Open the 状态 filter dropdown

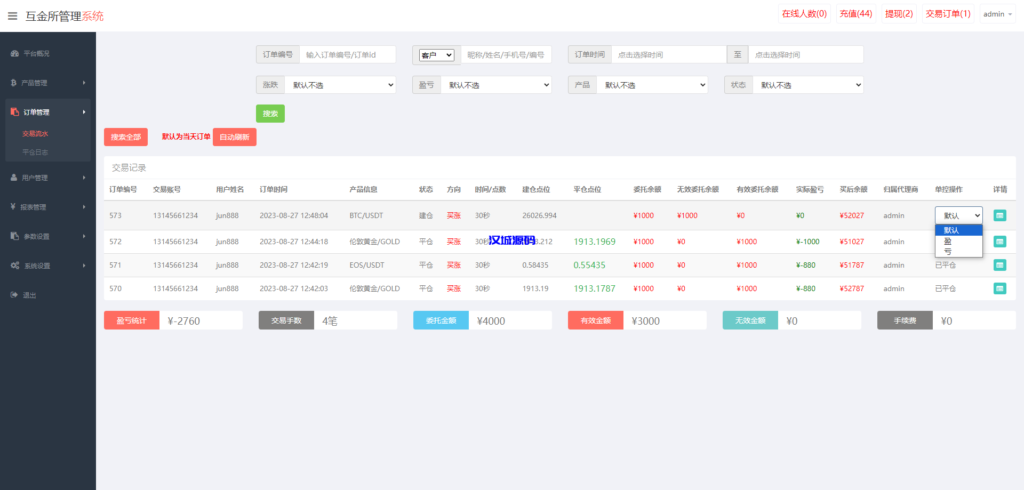point(807,86)
